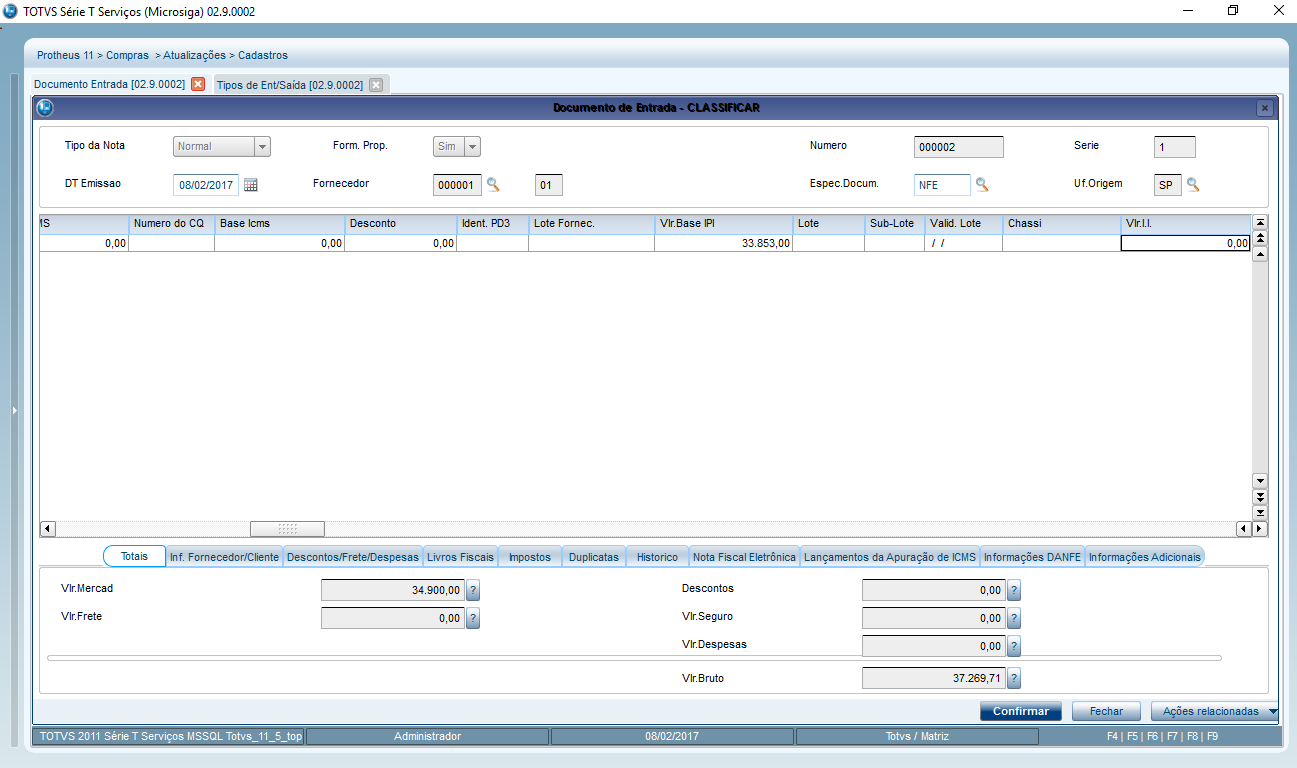
Task: Open Informações Adicionais tab
Action: point(1144,557)
